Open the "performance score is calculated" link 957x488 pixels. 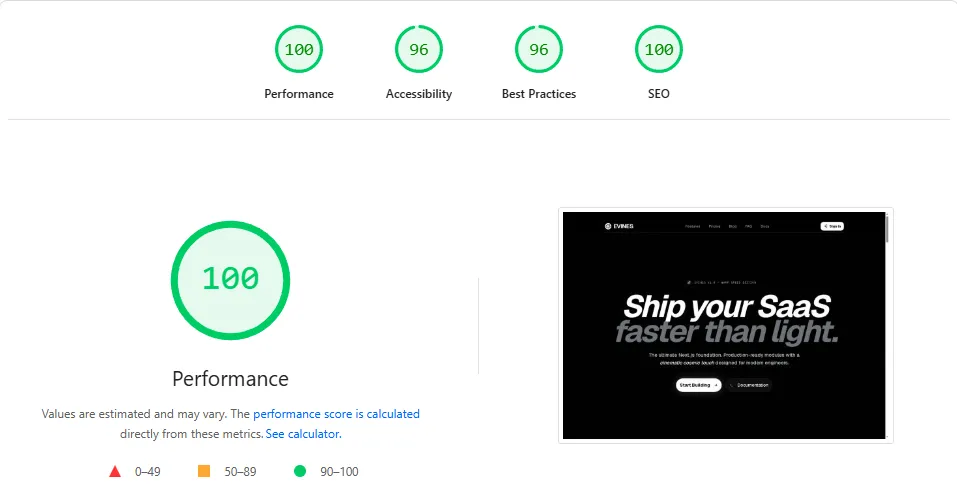point(336,413)
